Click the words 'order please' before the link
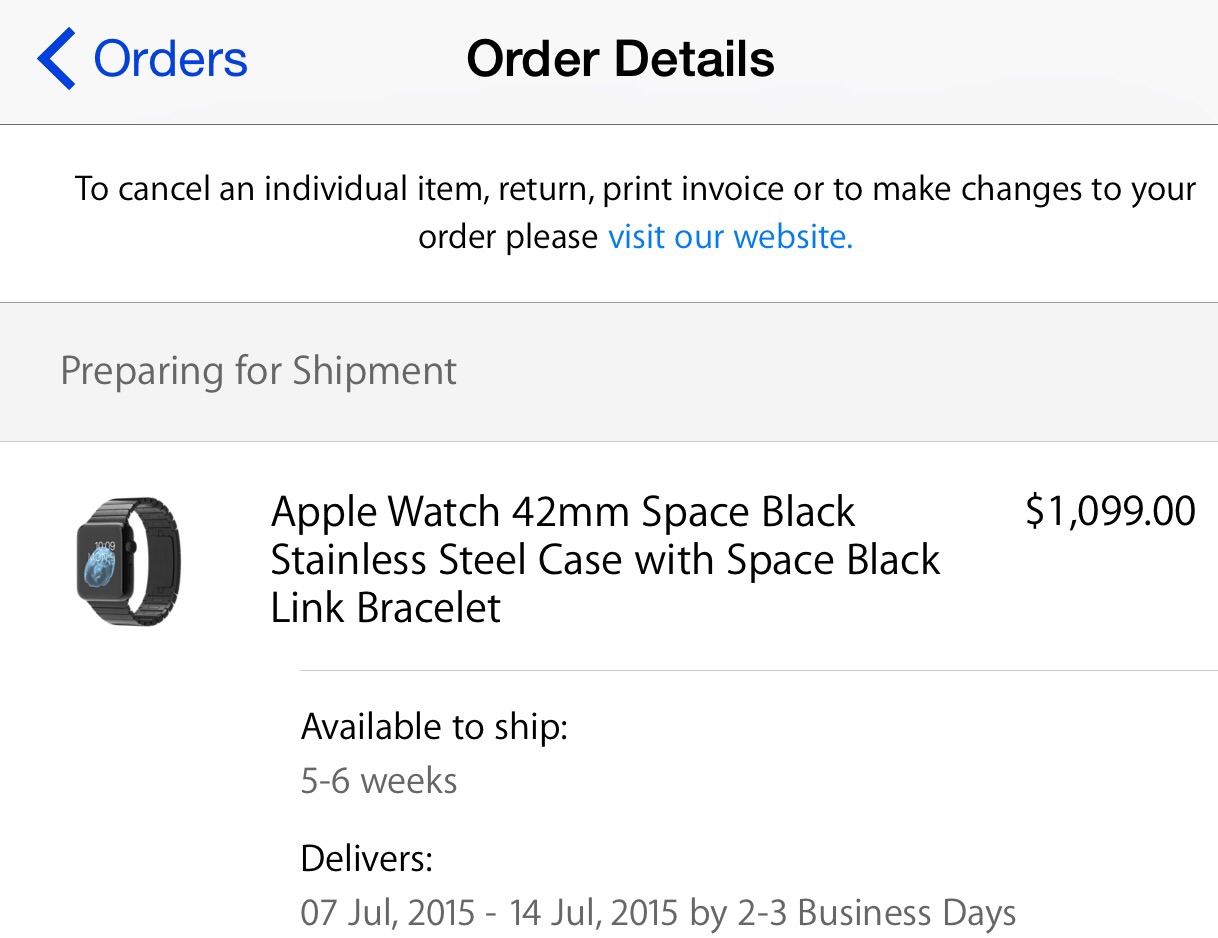This screenshot has height=938, width=1218. [507, 237]
